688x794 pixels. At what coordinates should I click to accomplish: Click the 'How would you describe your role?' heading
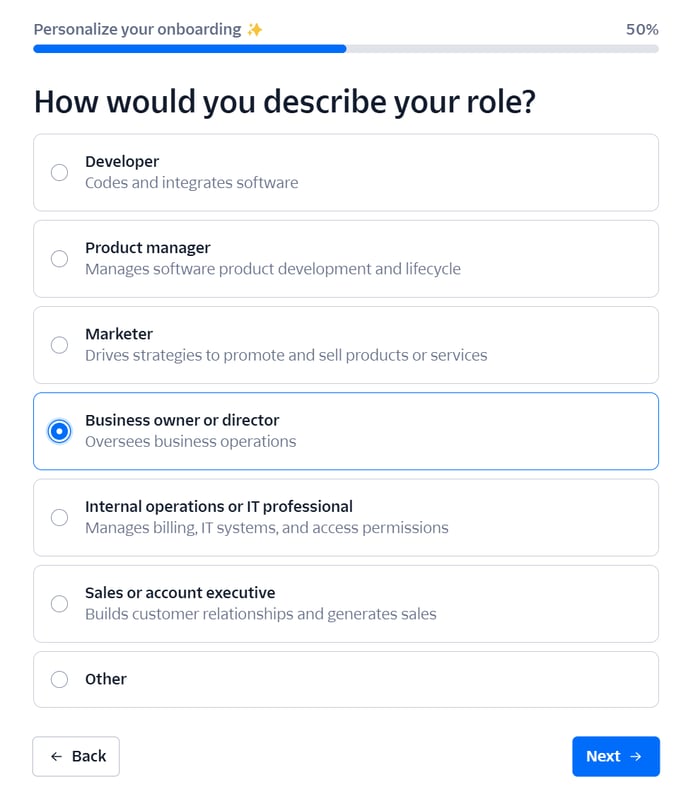pyautogui.click(x=285, y=102)
